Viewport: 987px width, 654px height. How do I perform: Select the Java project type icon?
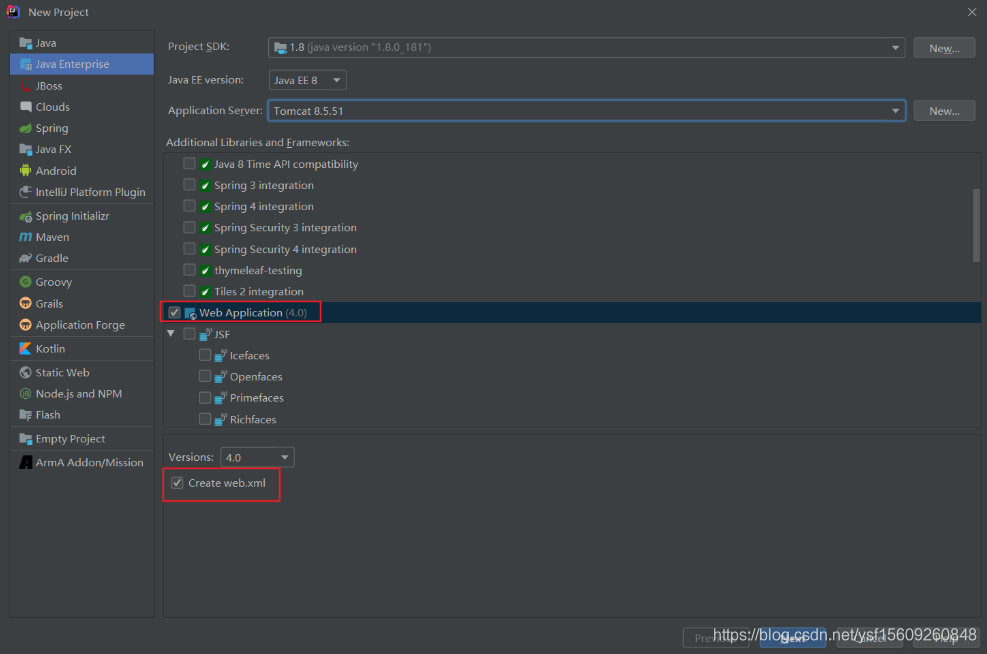coord(26,43)
